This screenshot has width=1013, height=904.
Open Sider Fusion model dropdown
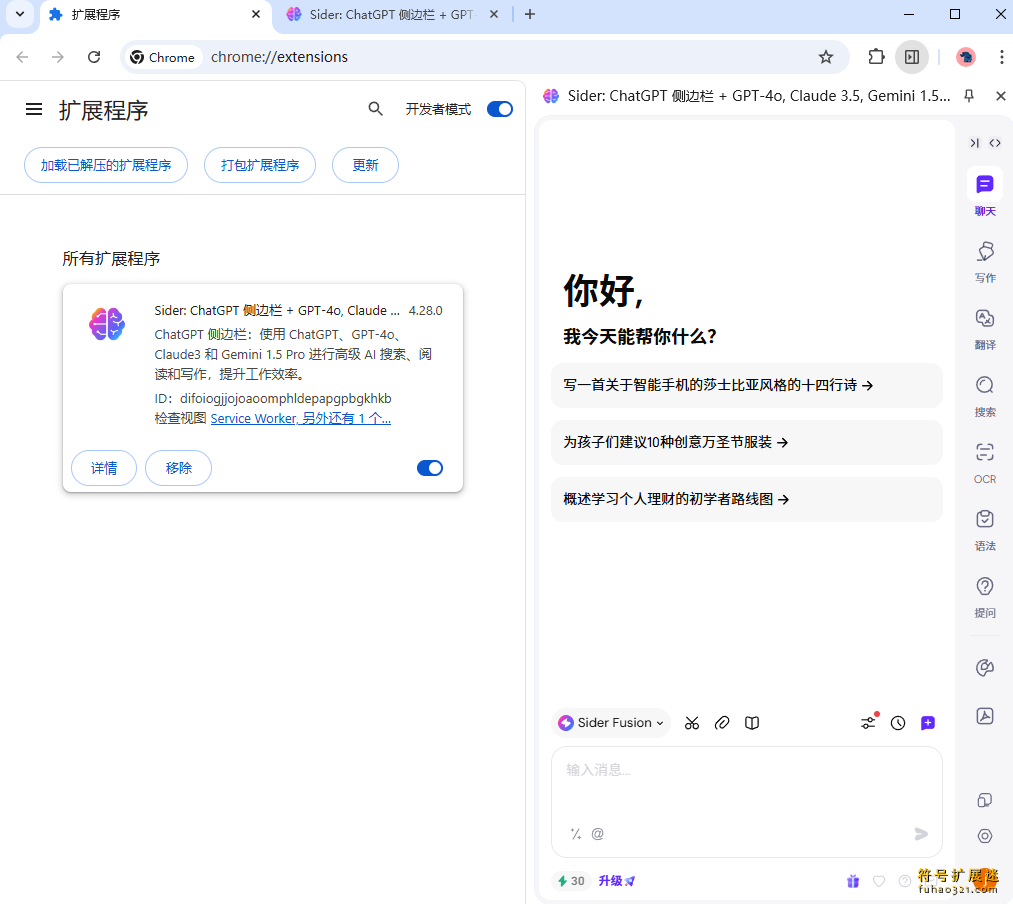pos(611,722)
